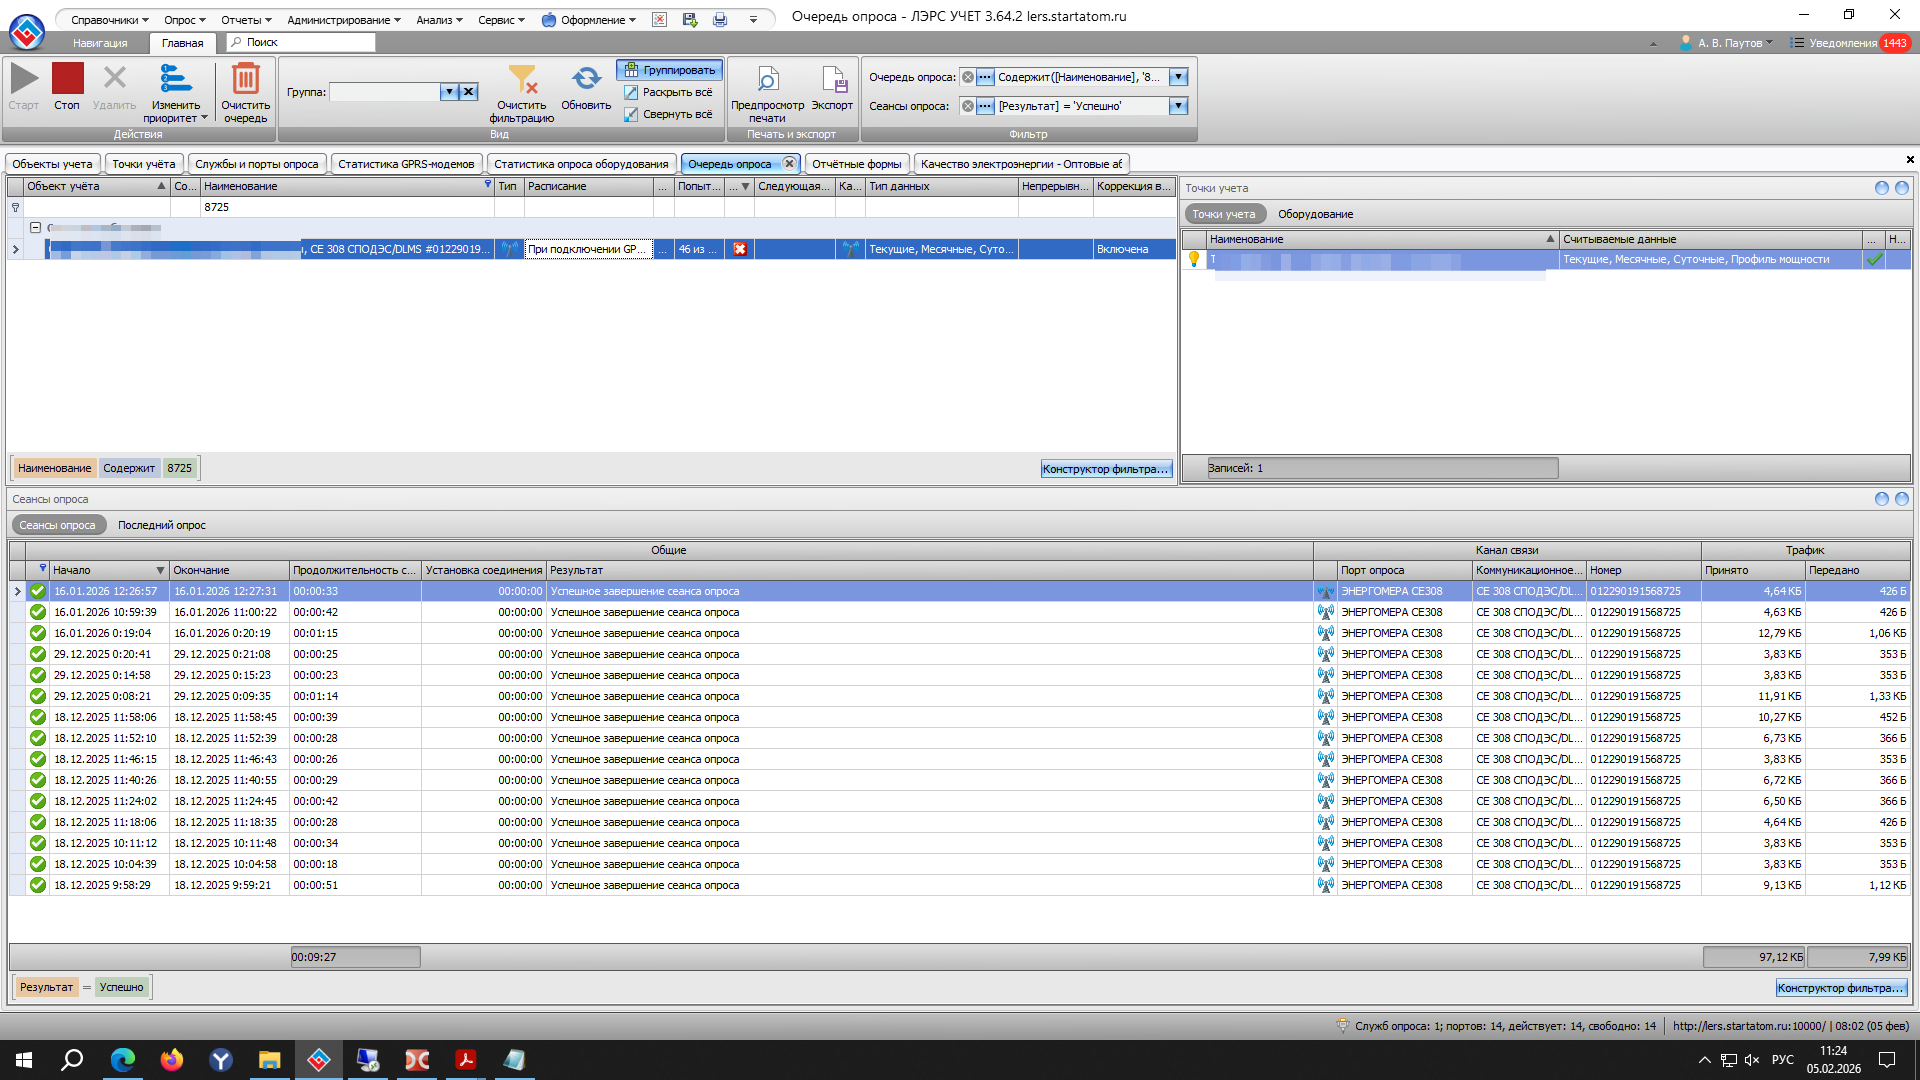Click the Обновить refresh icon

coord(586,78)
